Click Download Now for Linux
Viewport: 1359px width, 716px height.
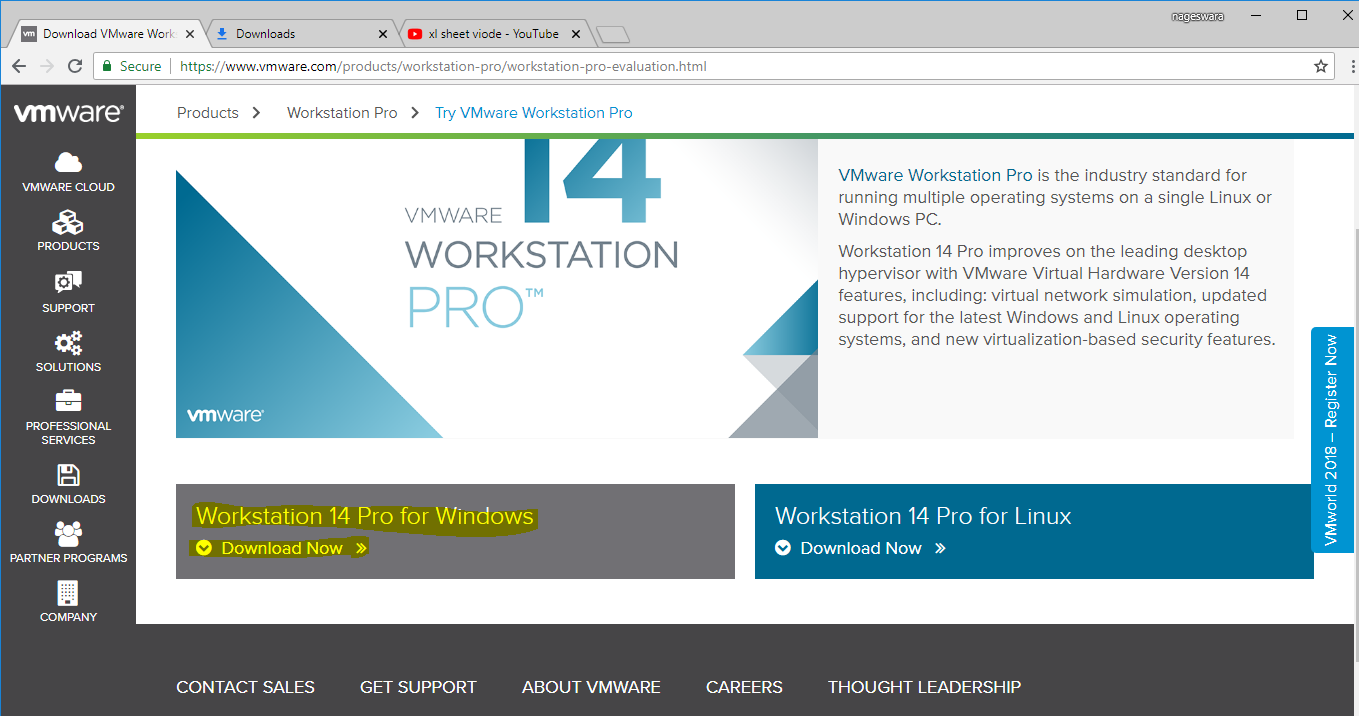[x=861, y=548]
